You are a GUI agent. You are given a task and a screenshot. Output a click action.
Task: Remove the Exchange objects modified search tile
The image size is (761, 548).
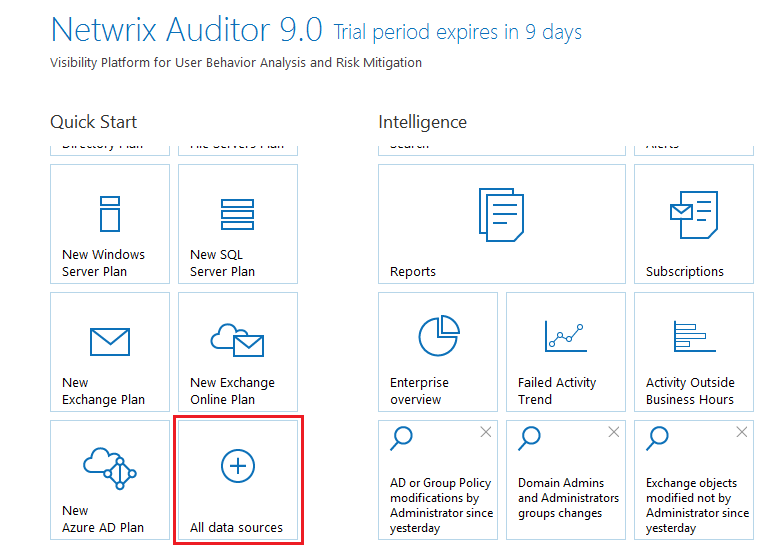click(x=742, y=432)
